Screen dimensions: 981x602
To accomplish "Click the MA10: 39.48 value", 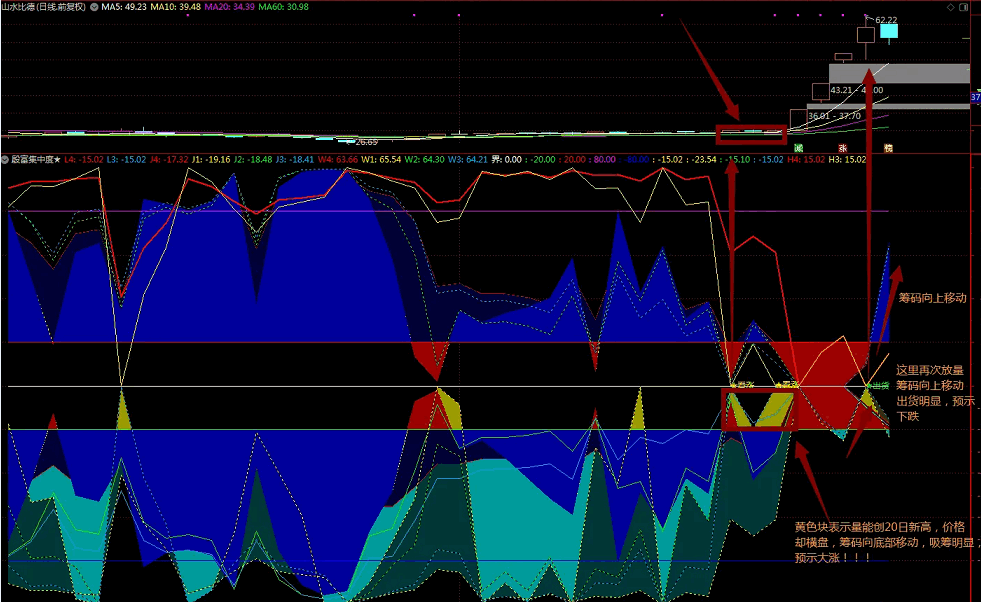I will (x=176, y=7).
